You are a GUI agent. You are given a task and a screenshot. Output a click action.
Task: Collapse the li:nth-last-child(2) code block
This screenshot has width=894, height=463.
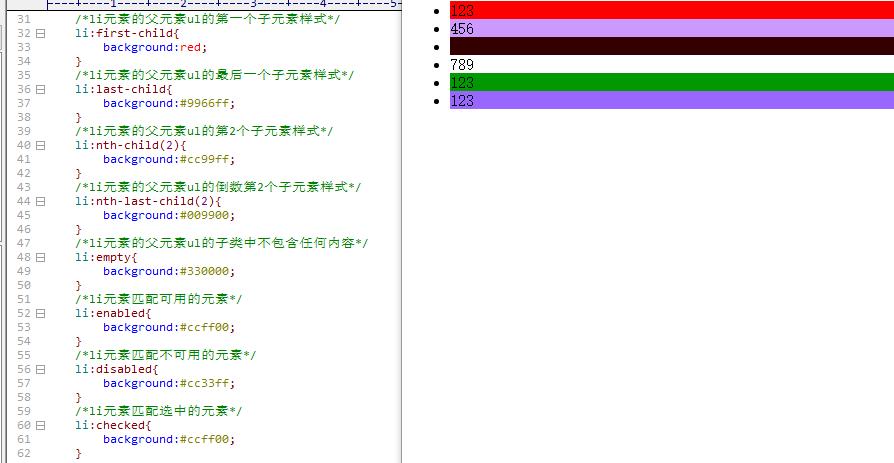tap(40, 201)
